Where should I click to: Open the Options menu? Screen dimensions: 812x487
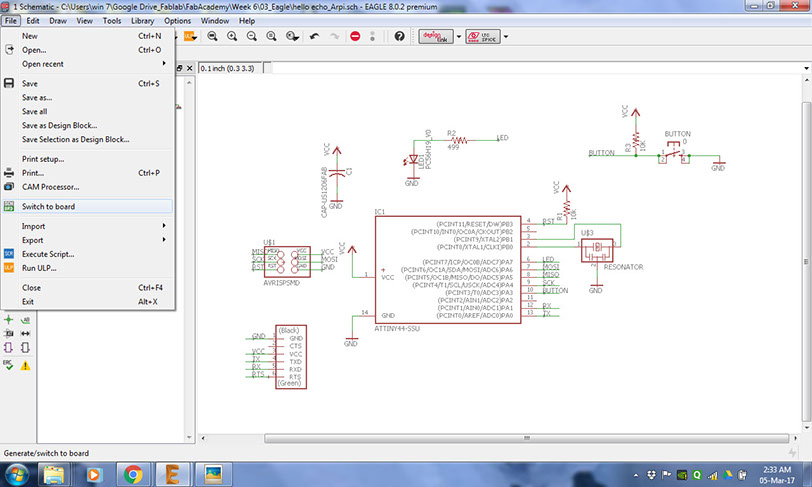177,21
